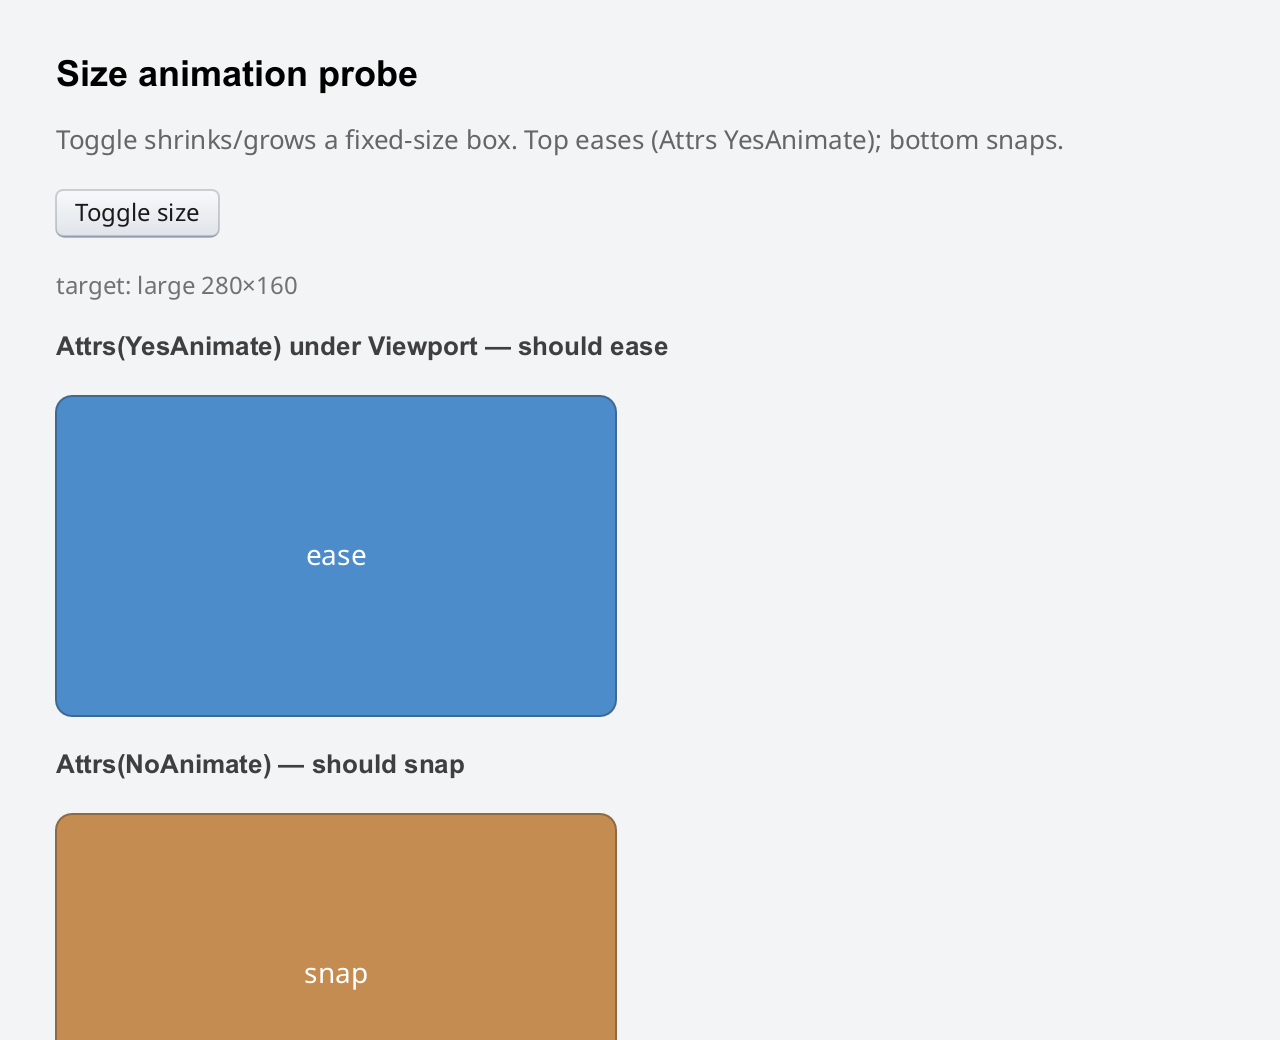The width and height of the screenshot is (1280, 1040).
Task: Click the "Size animation probe" page title
Action: point(237,74)
